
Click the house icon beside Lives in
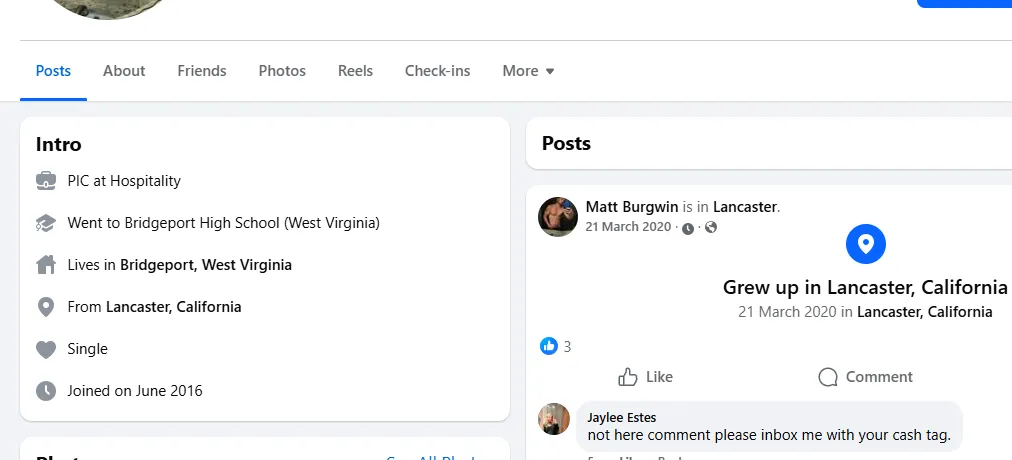tap(46, 265)
